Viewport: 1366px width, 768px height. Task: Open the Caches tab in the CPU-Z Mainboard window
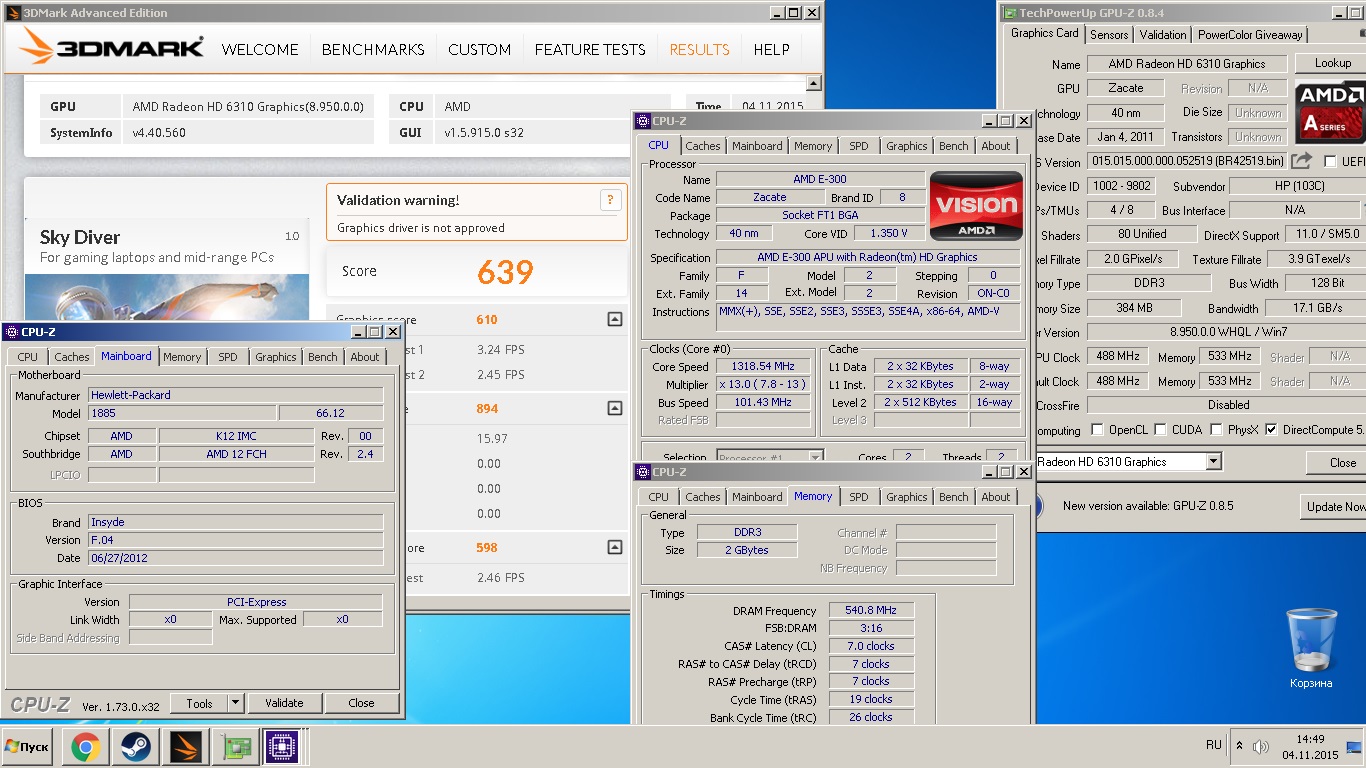click(x=71, y=357)
